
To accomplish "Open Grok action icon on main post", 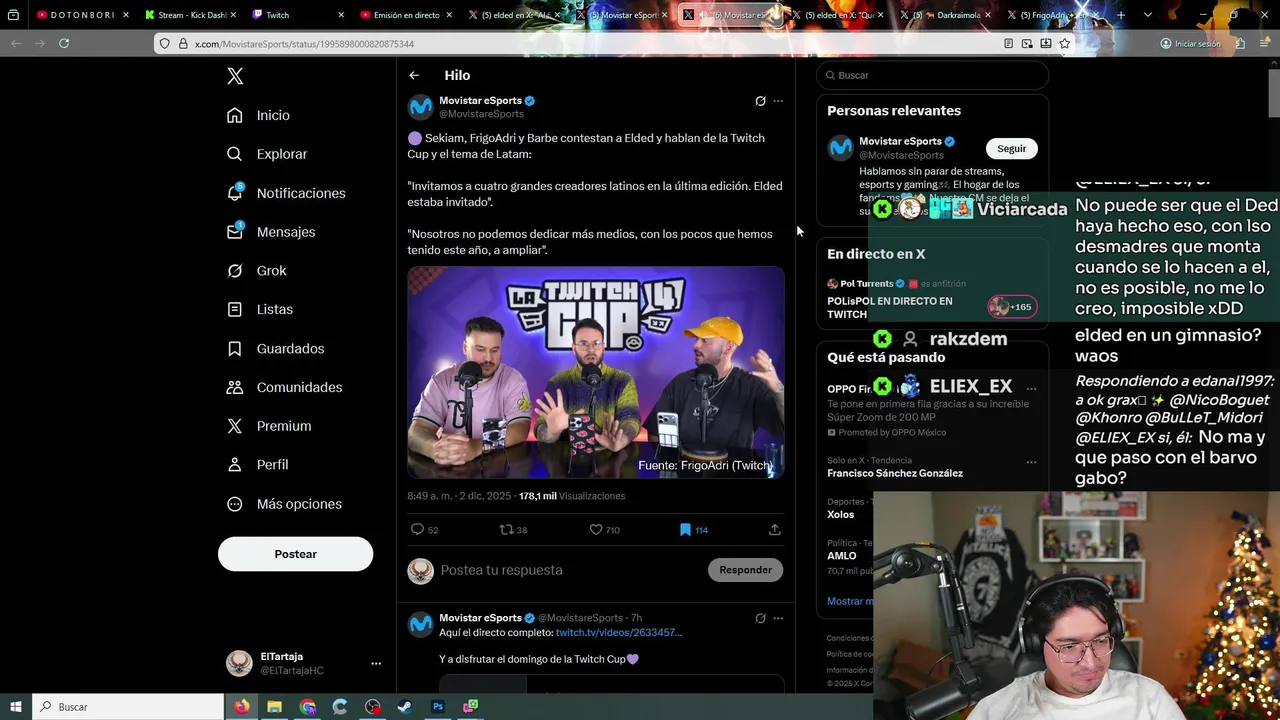I will 760,101.
